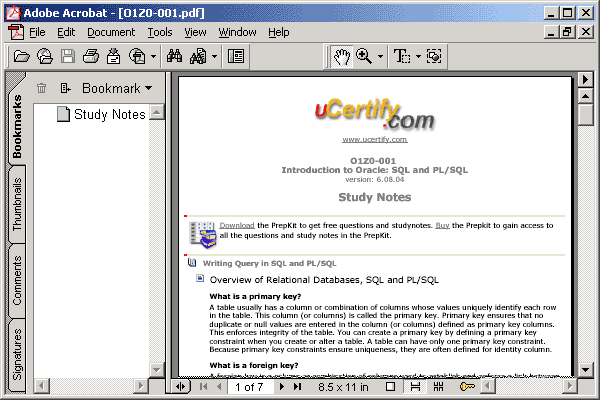Click the Open file folder icon
This screenshot has width=600, height=400.
tap(21, 56)
